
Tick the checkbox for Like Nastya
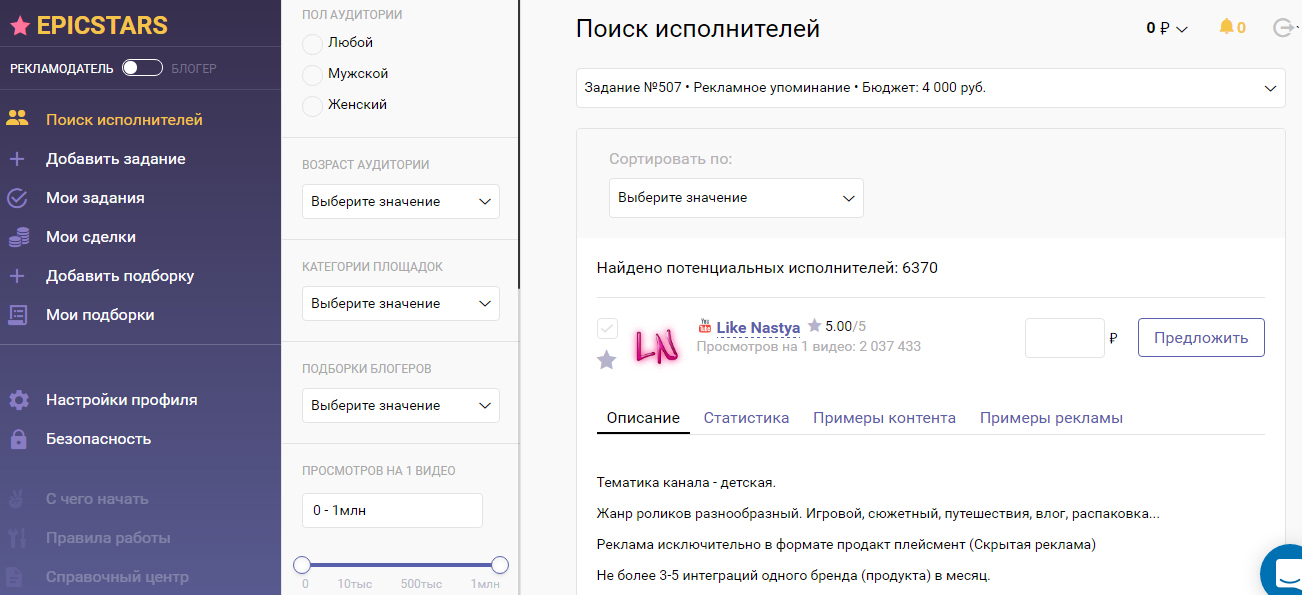607,329
